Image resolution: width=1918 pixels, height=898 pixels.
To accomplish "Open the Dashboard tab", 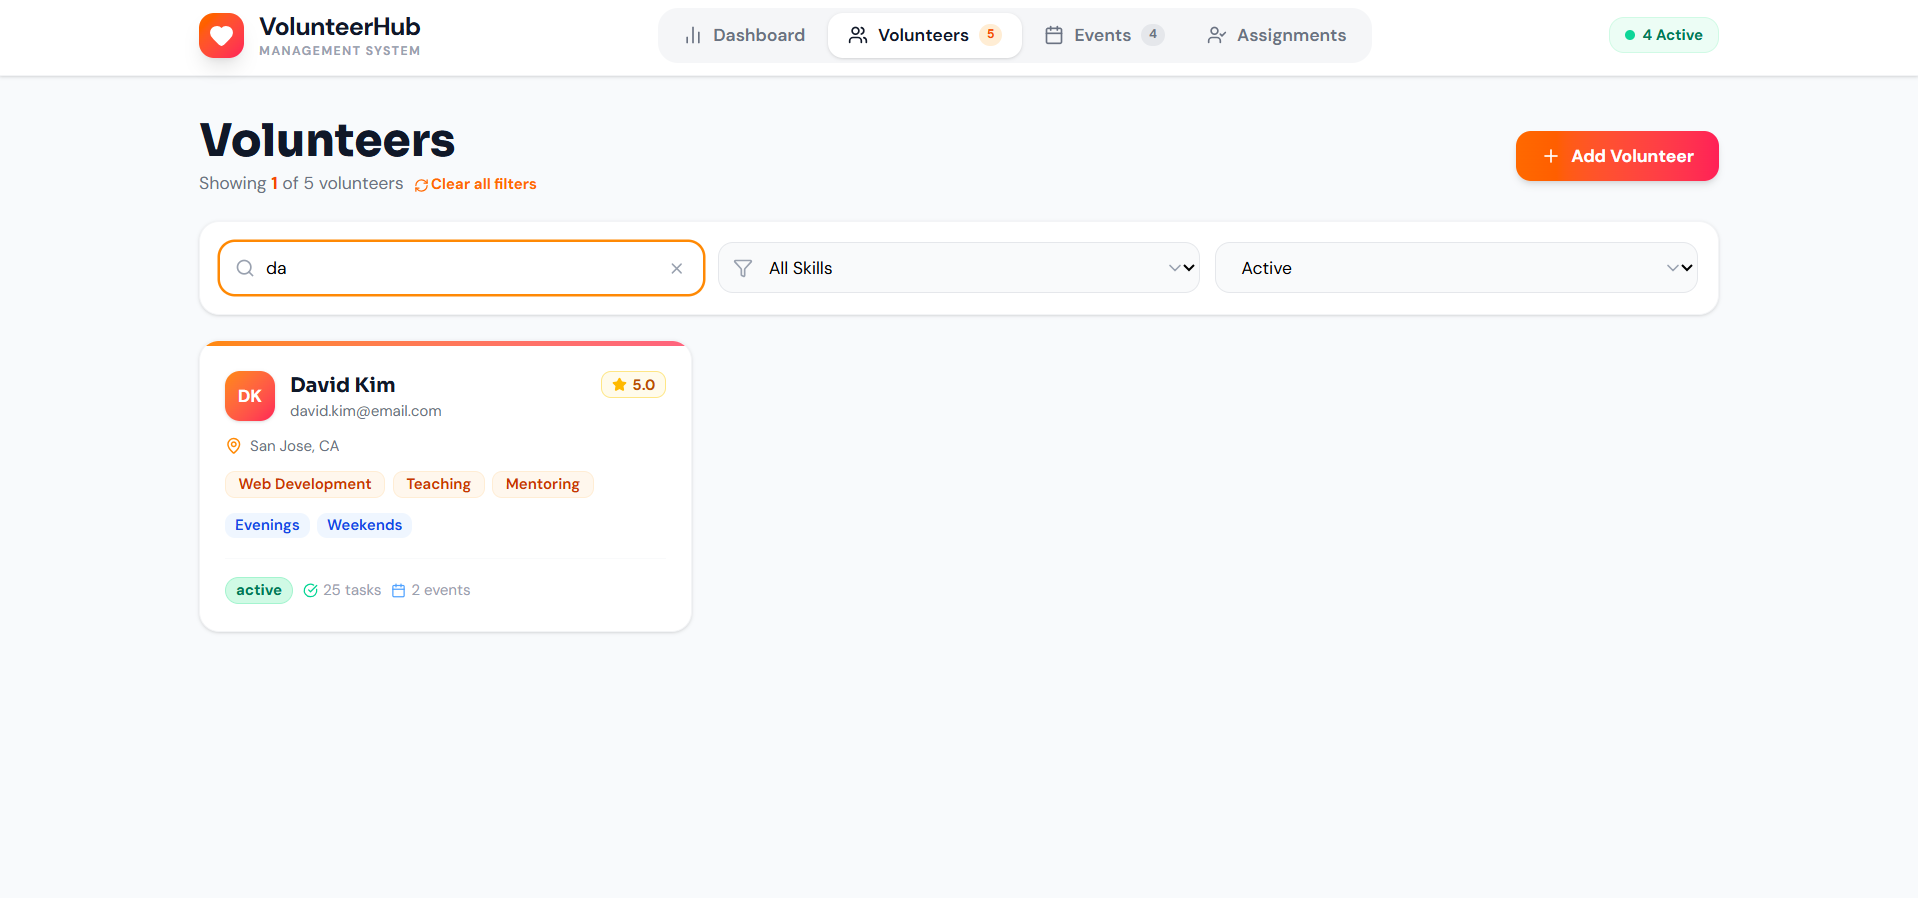I will click(x=745, y=36).
